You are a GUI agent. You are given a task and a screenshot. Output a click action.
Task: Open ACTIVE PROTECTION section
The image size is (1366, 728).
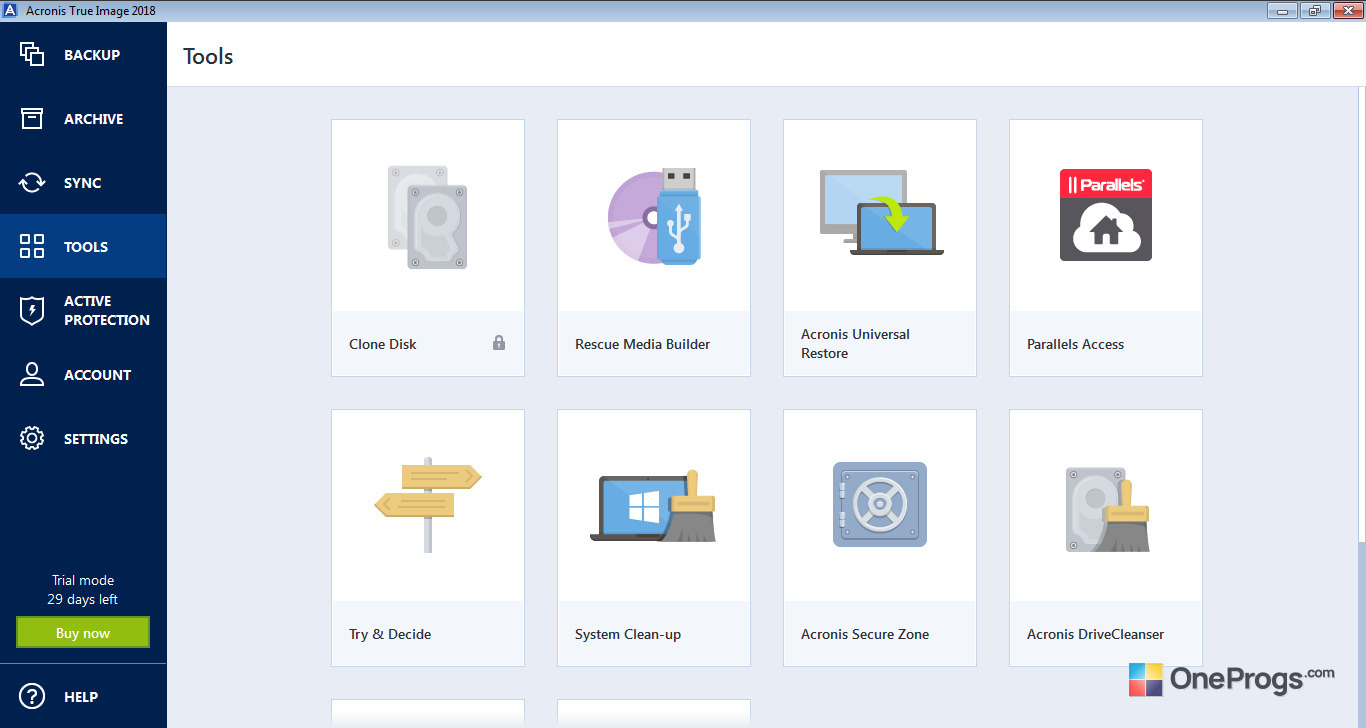(x=83, y=310)
